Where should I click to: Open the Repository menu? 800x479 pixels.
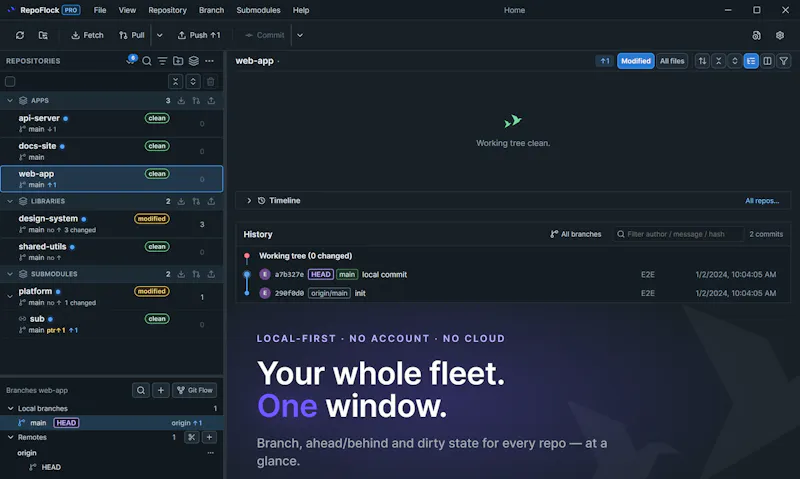tap(167, 10)
